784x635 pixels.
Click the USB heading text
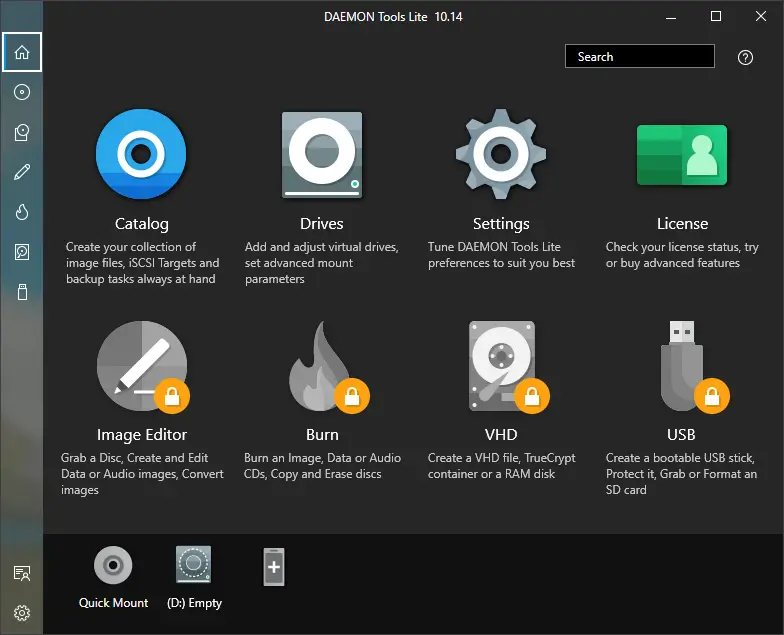pyautogui.click(x=681, y=434)
